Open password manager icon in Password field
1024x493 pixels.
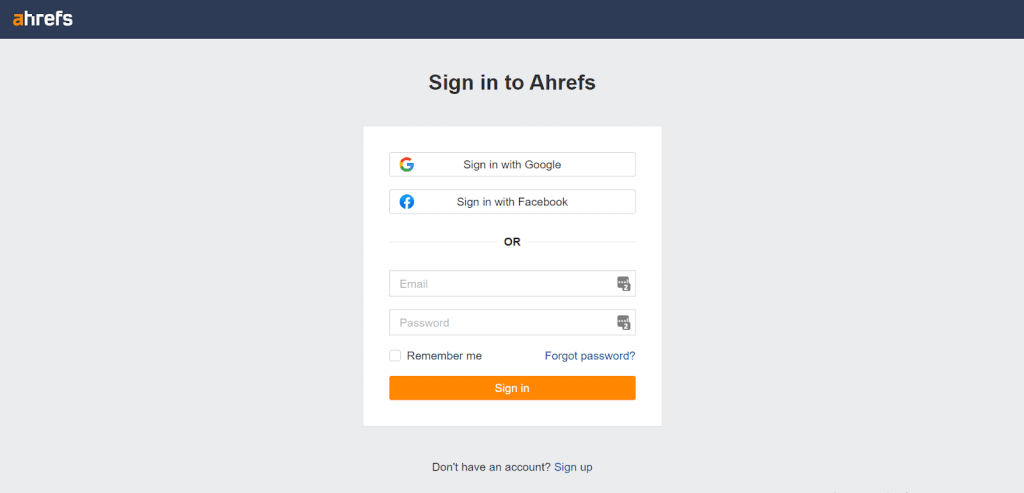point(624,322)
